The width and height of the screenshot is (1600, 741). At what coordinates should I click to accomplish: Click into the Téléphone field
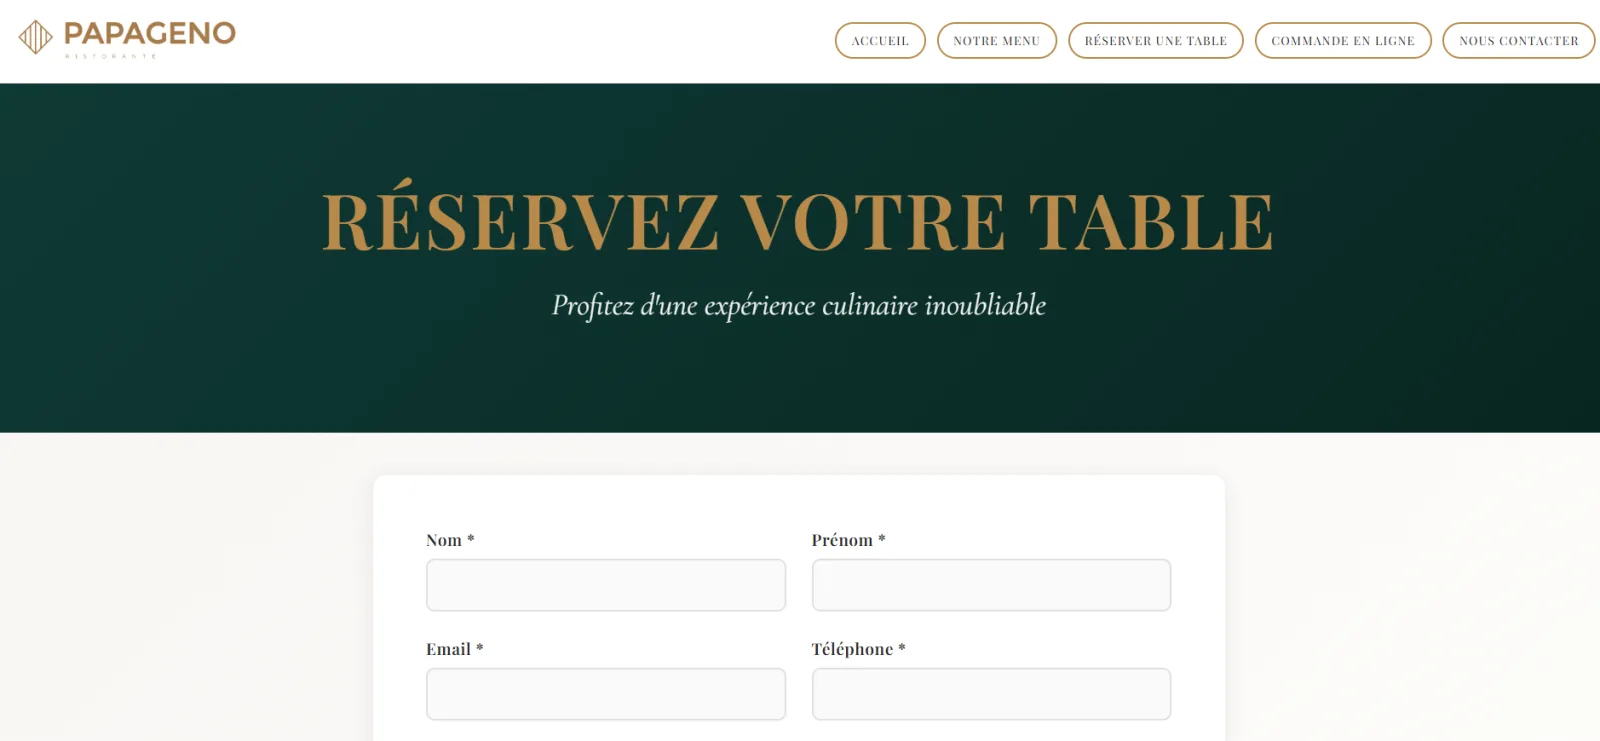coord(991,694)
